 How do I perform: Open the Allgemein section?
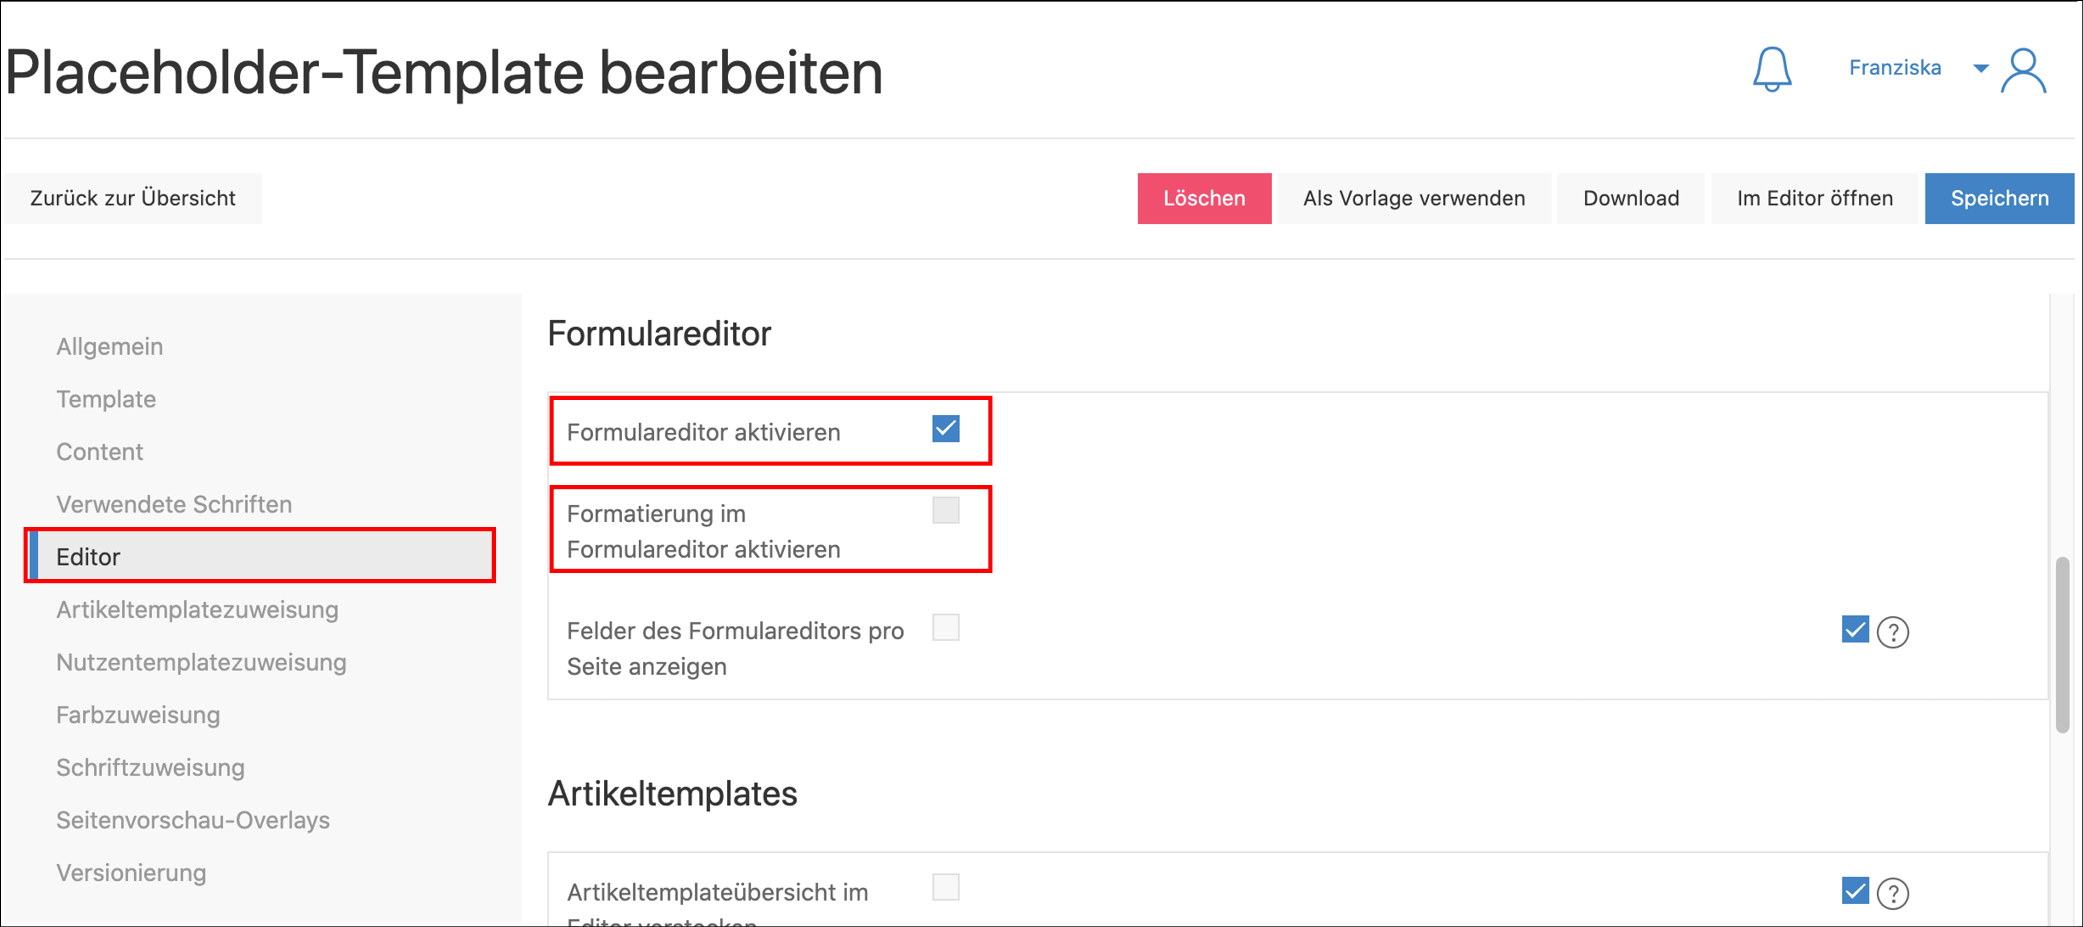point(110,347)
